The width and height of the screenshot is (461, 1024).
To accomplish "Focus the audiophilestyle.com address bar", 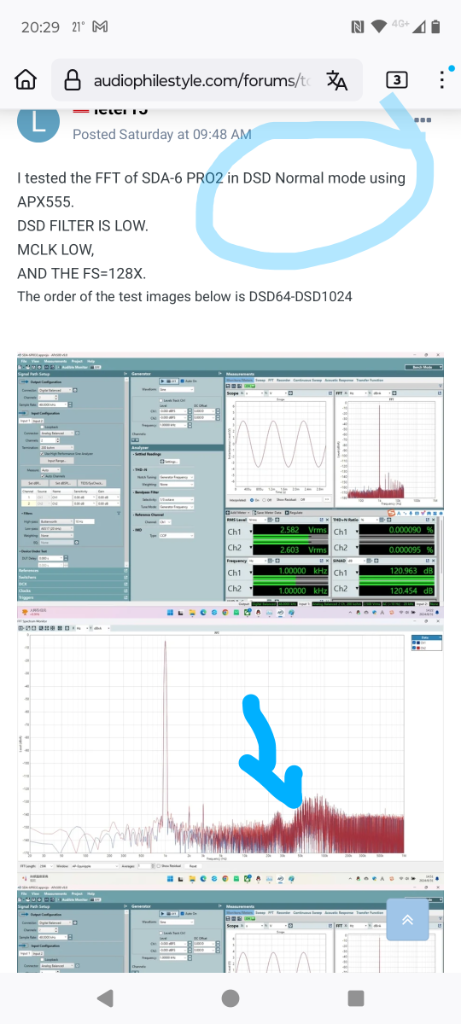I will pos(206,80).
